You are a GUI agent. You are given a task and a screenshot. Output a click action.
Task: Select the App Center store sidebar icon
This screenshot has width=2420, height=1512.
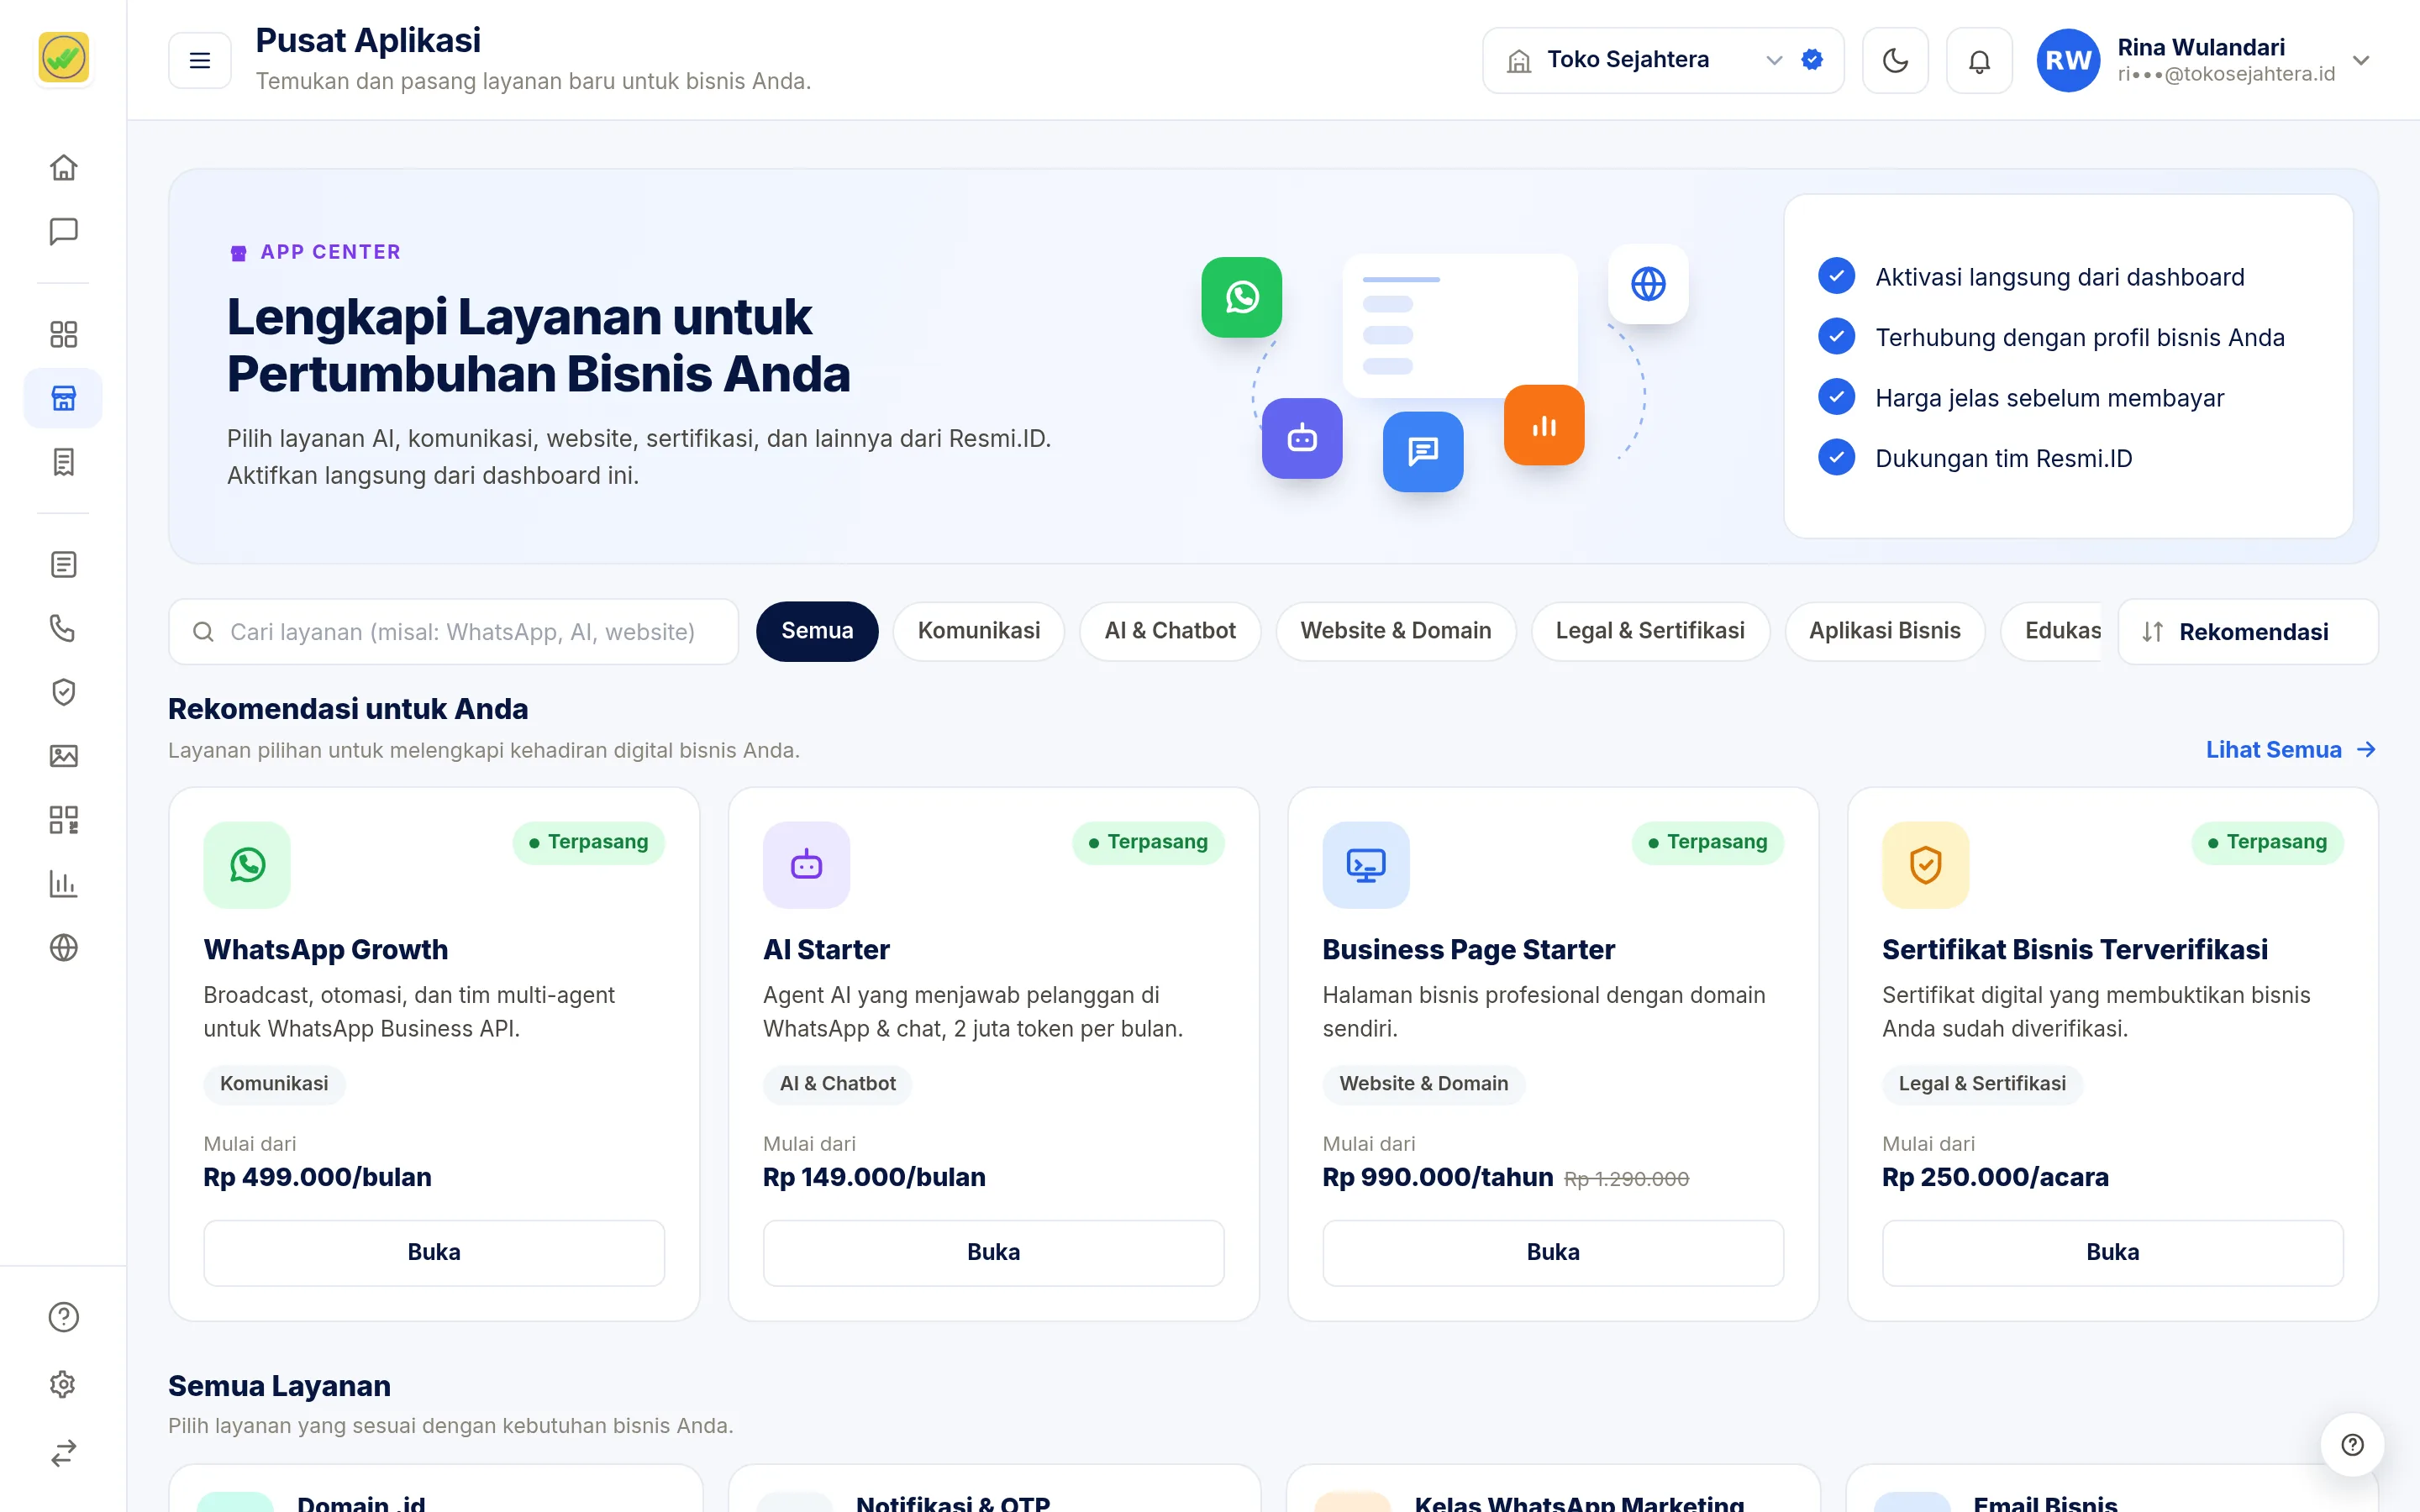(63, 398)
